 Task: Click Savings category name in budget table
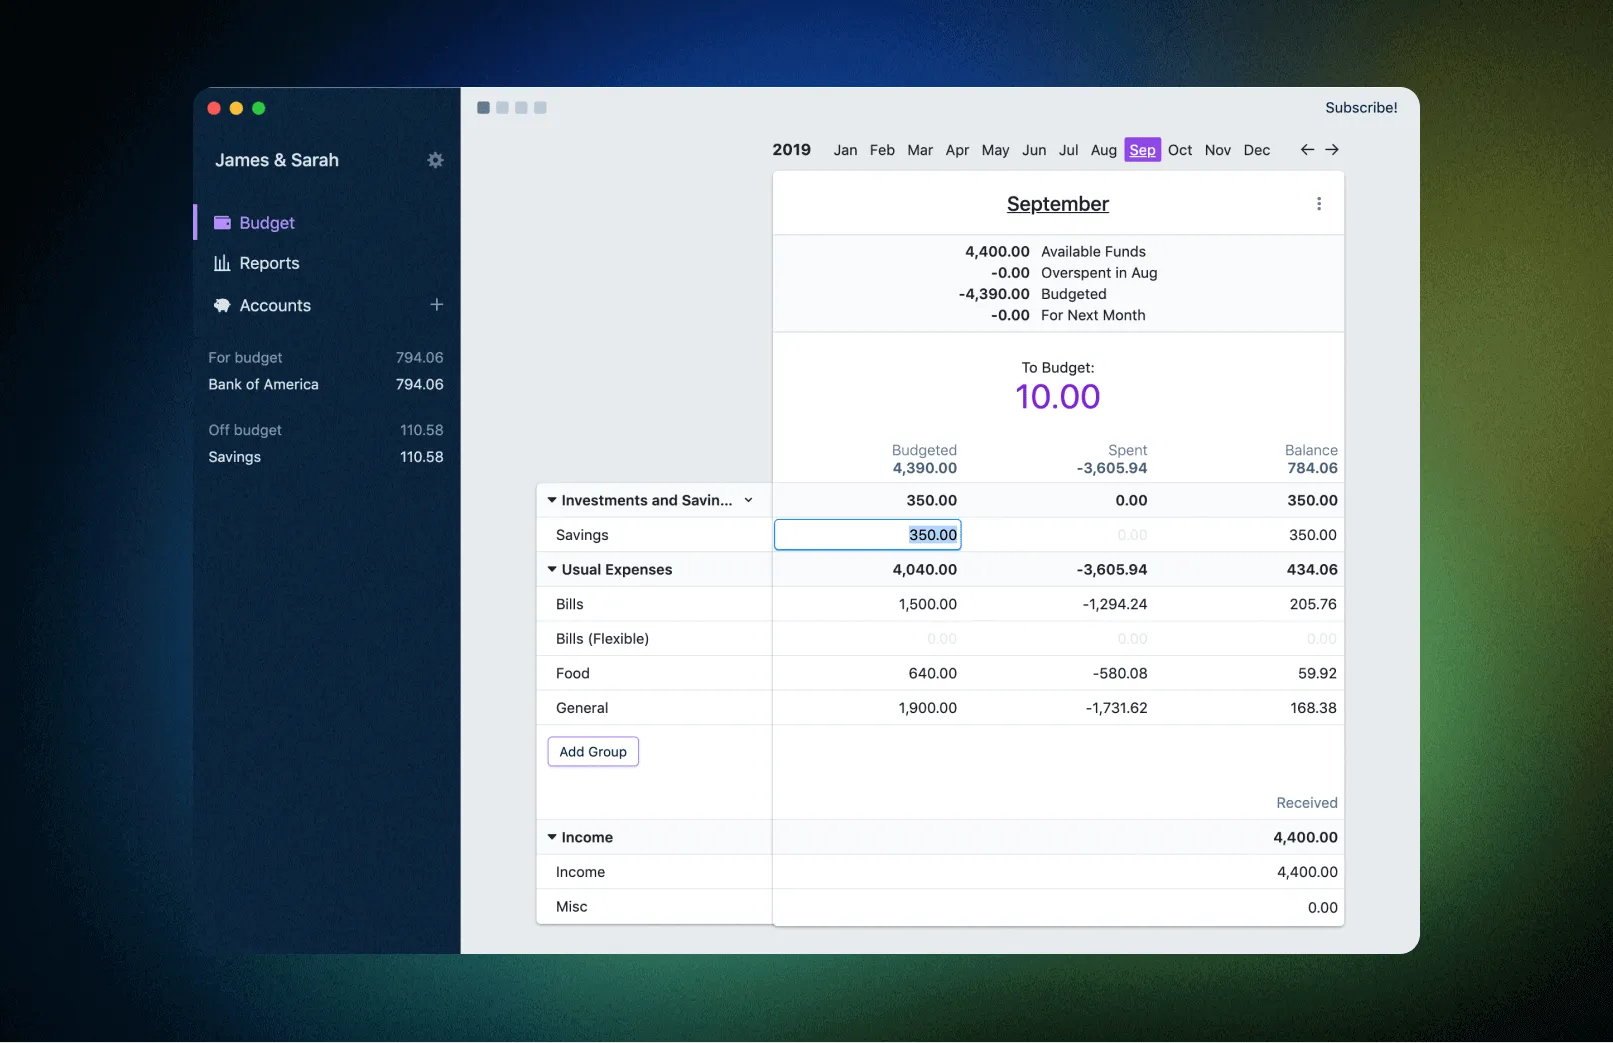pyautogui.click(x=582, y=535)
